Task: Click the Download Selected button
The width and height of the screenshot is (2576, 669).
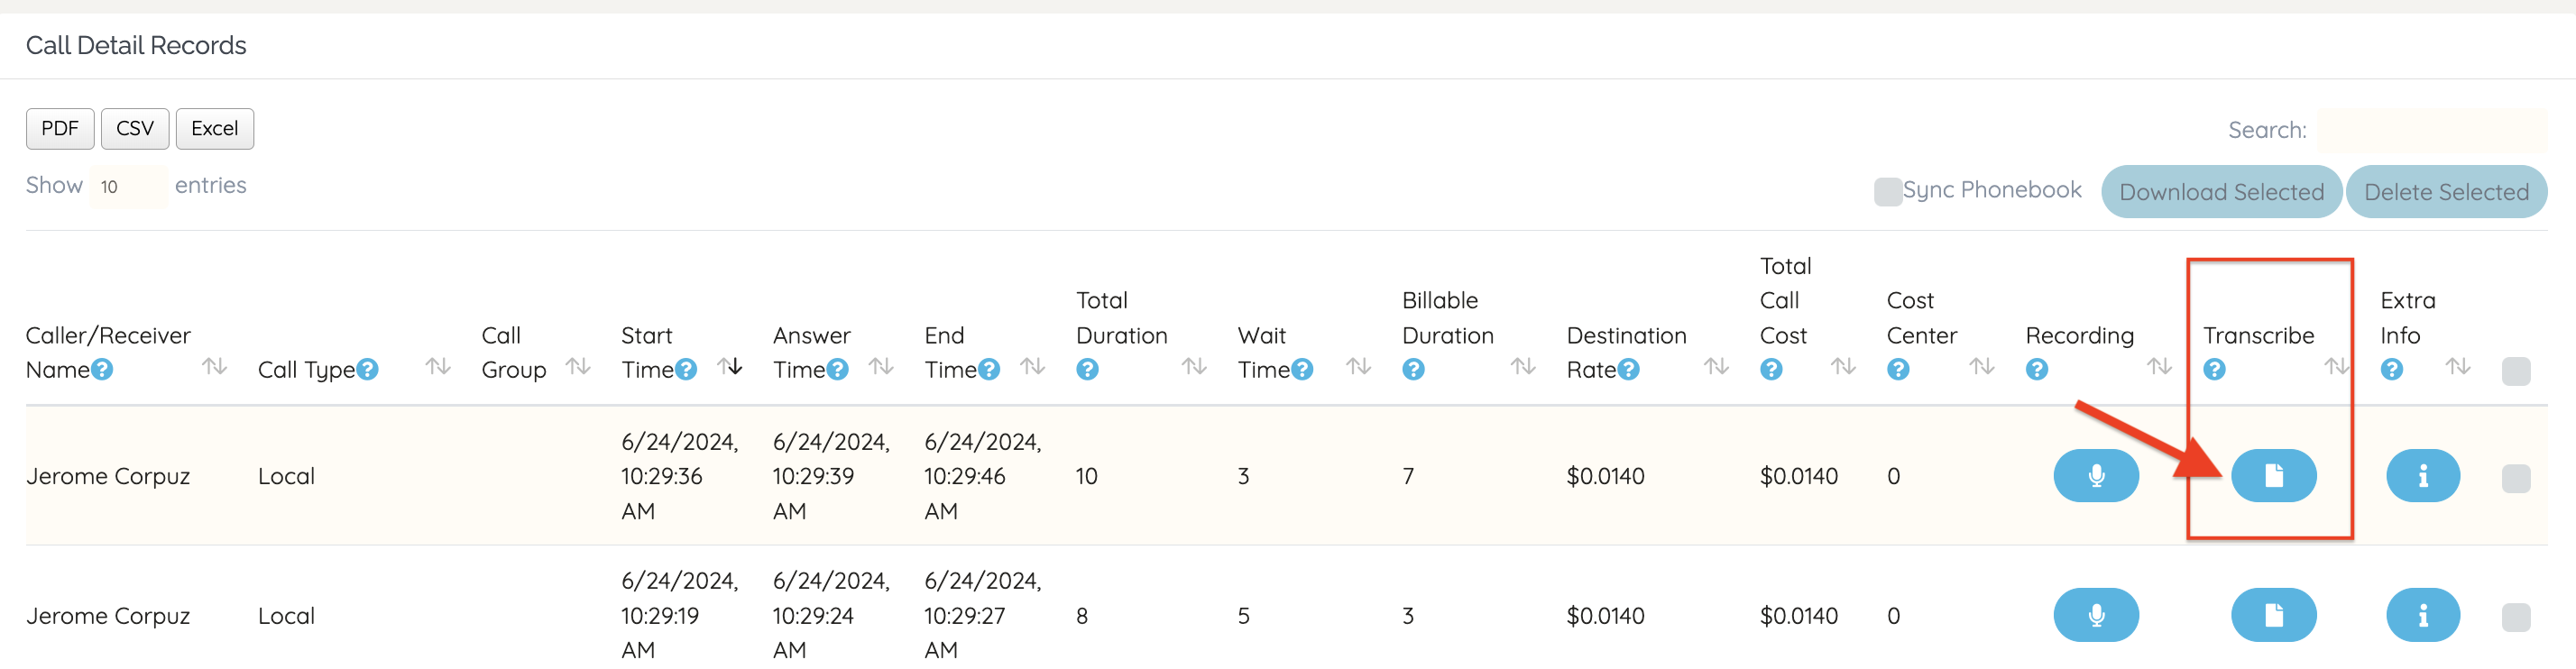Action: pos(2220,192)
